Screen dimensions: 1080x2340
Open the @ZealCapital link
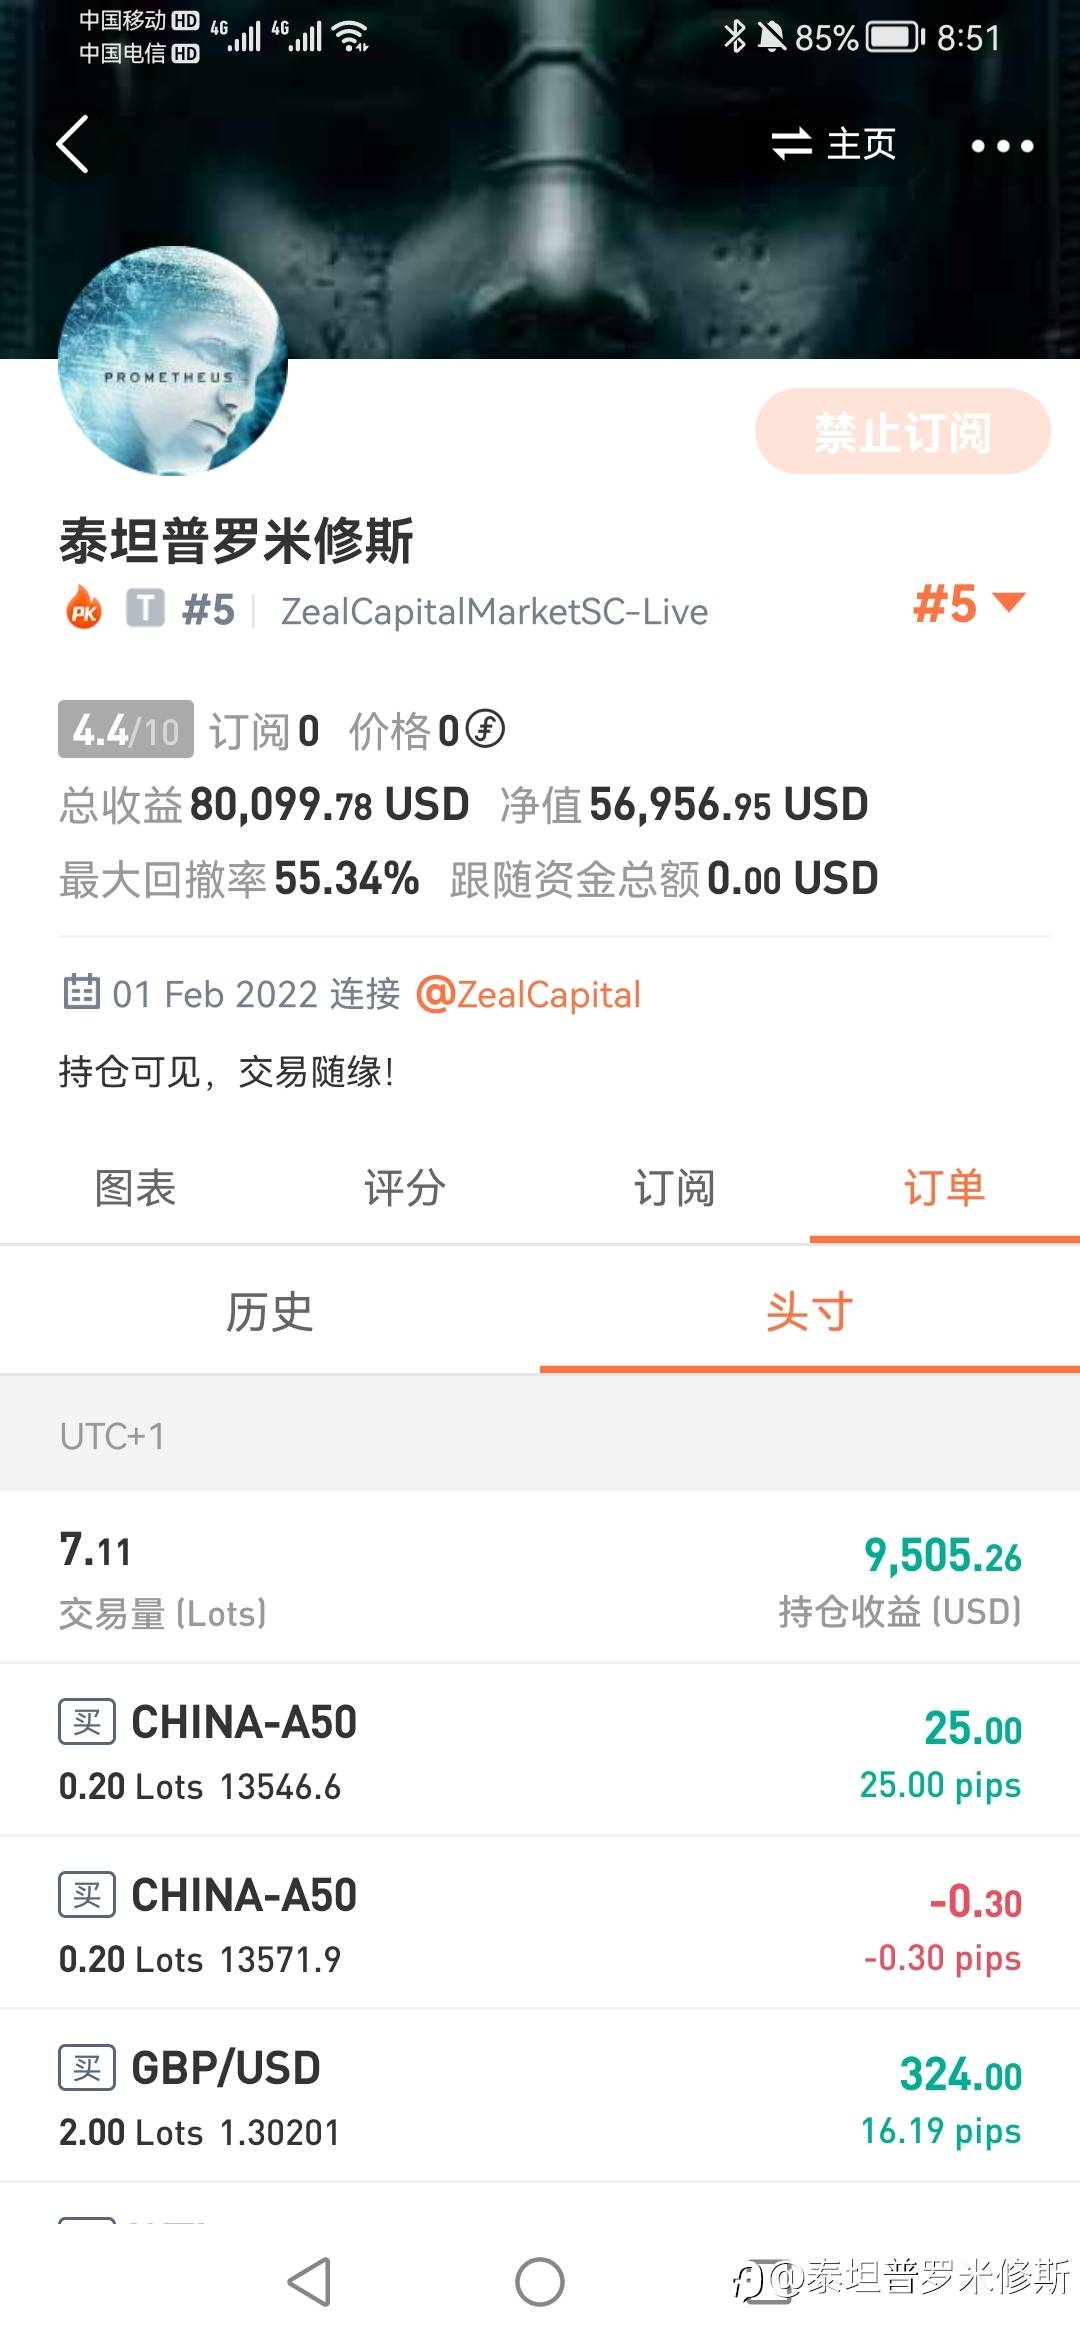click(528, 994)
